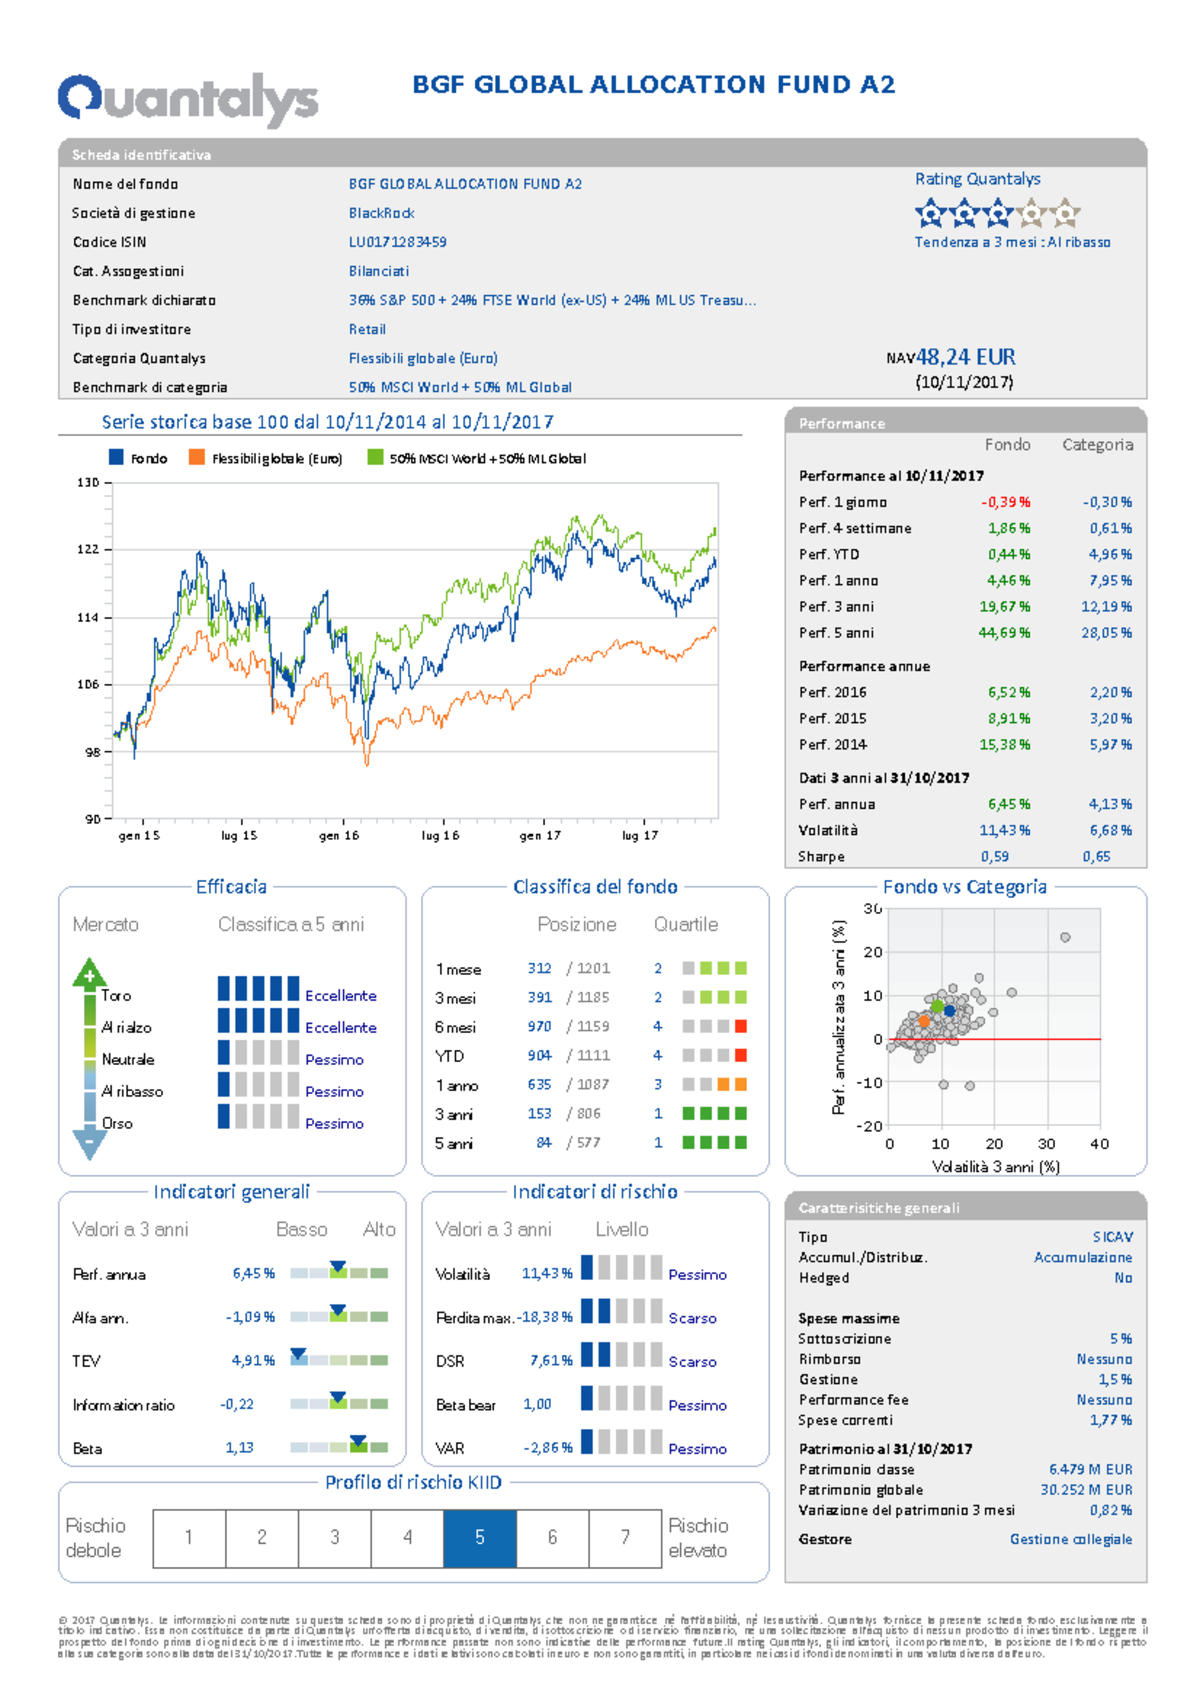The height and width of the screenshot is (1698, 1200).
Task: Click the ISIN code LU0171283459
Action: [397, 242]
